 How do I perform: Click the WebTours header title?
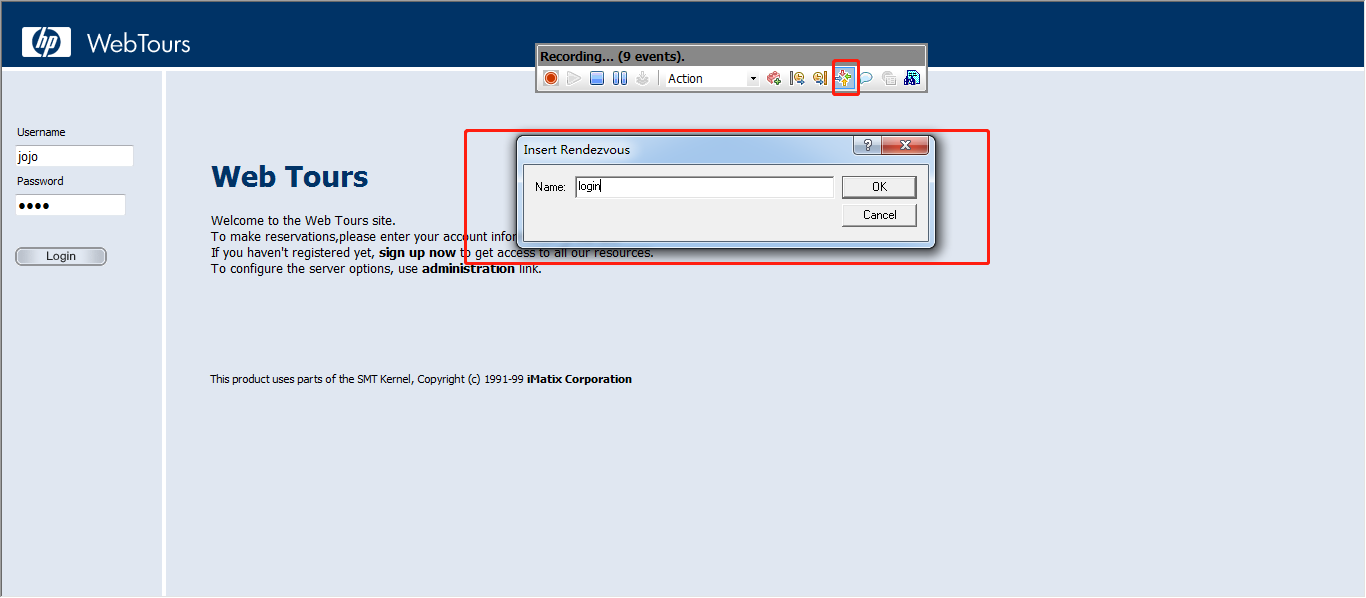(x=138, y=44)
